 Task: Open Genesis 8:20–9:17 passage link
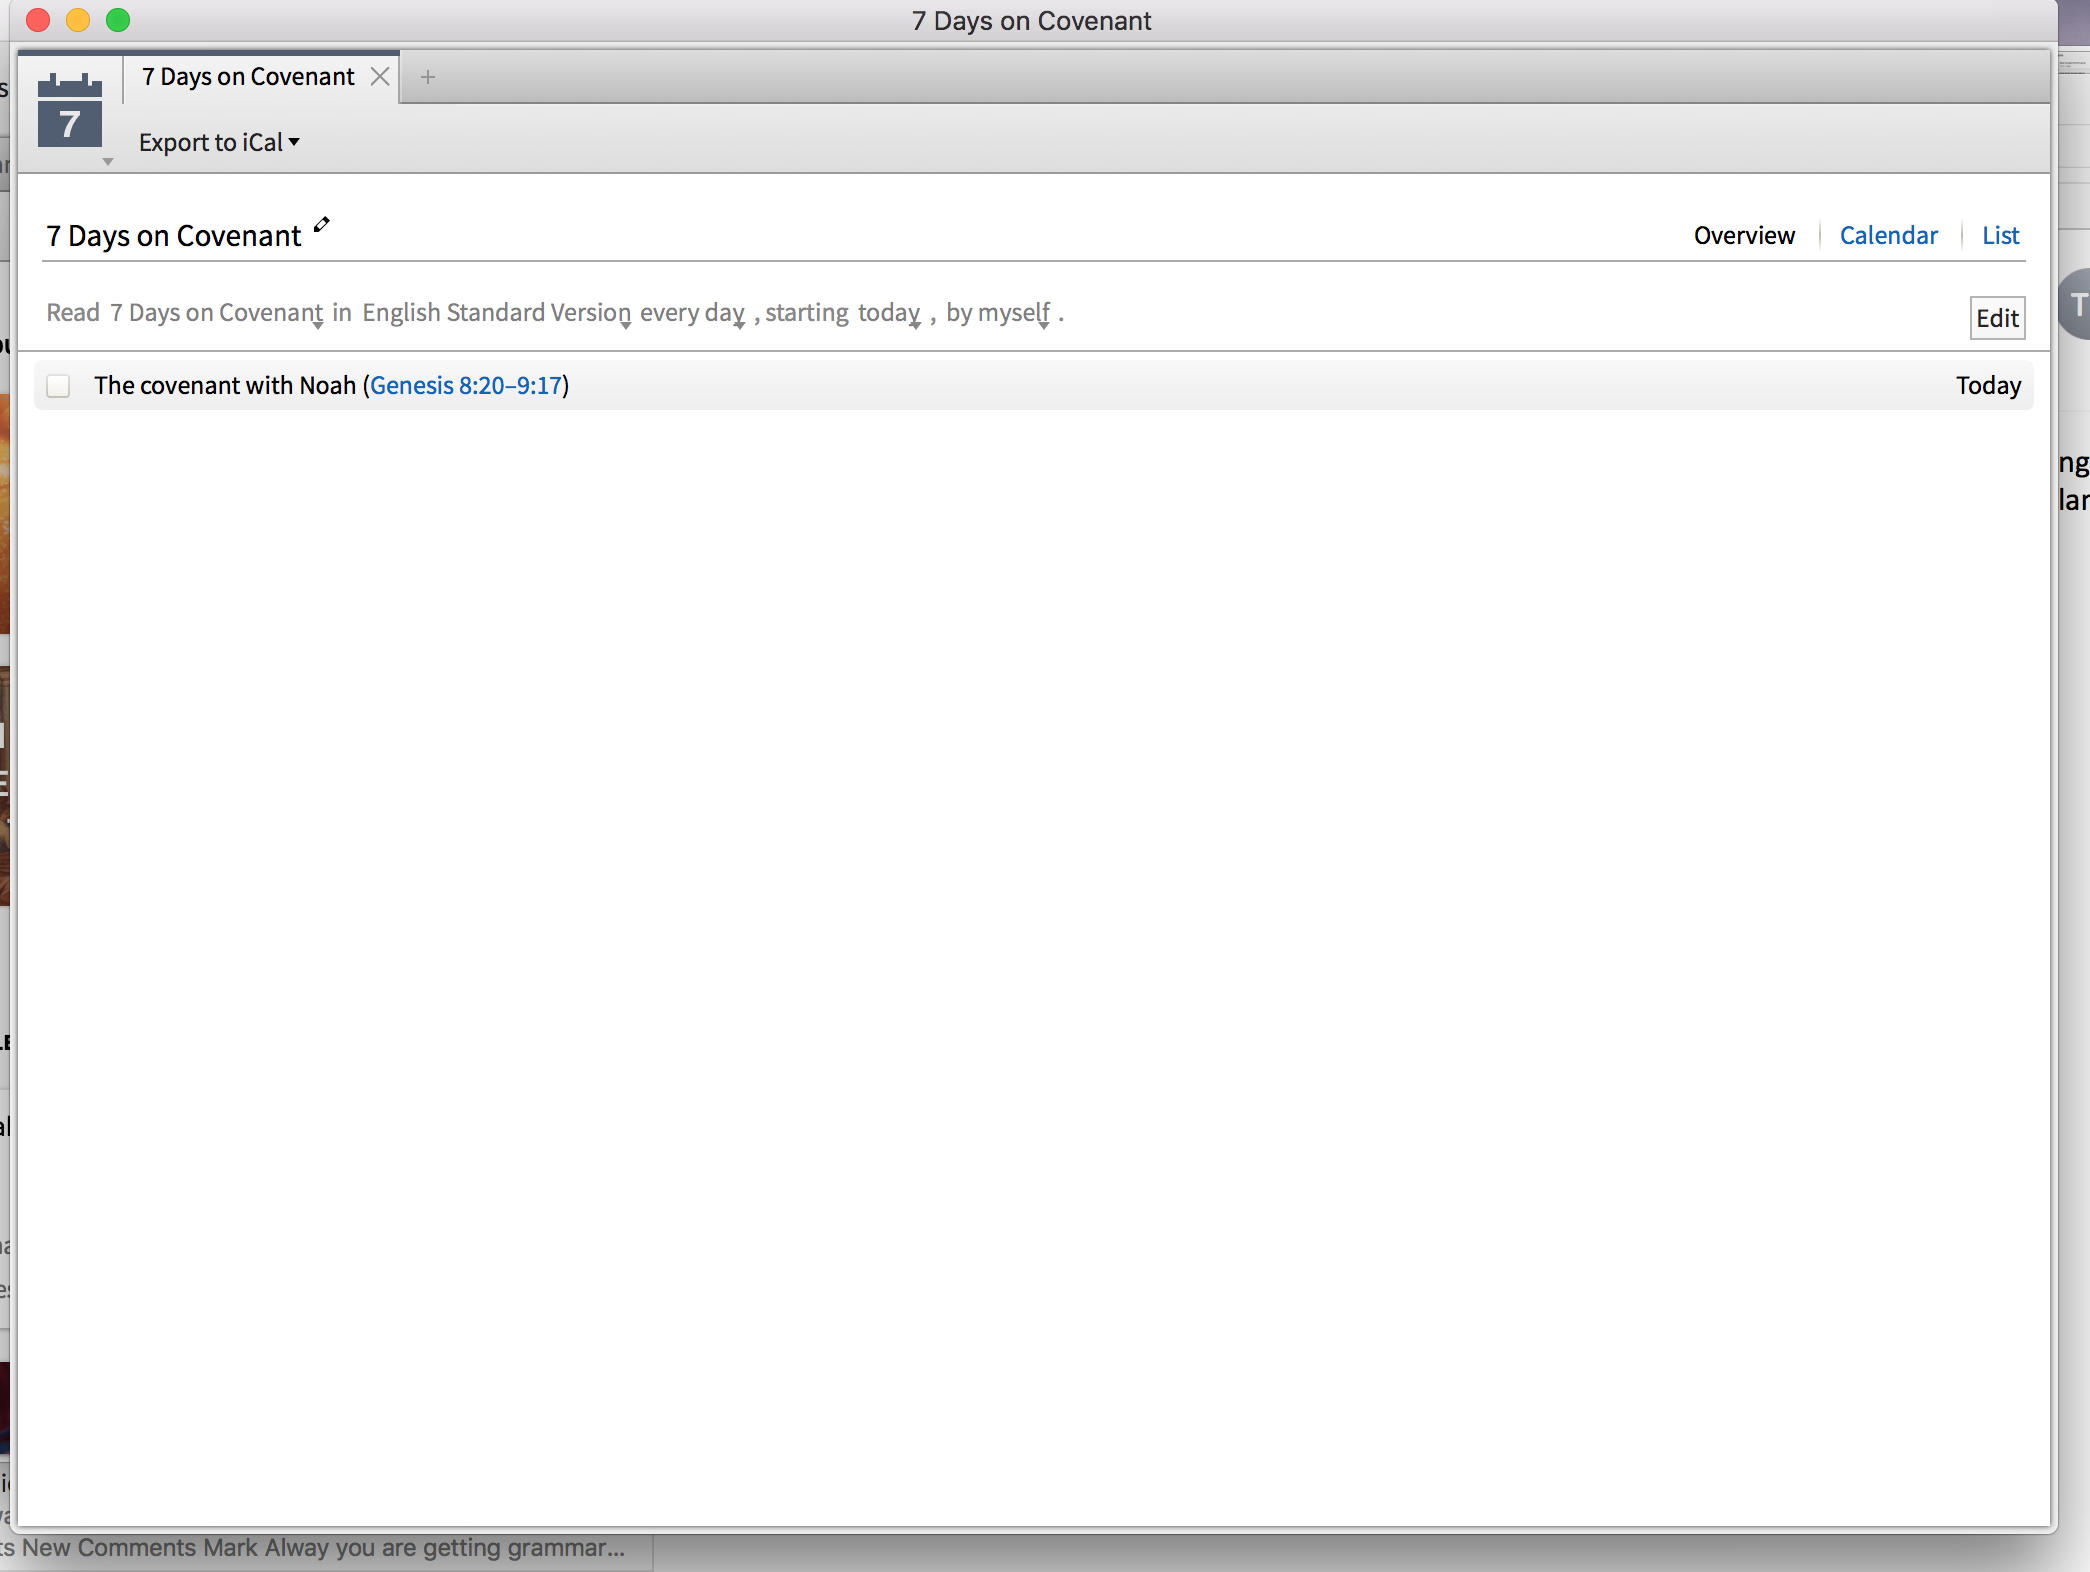[466, 386]
